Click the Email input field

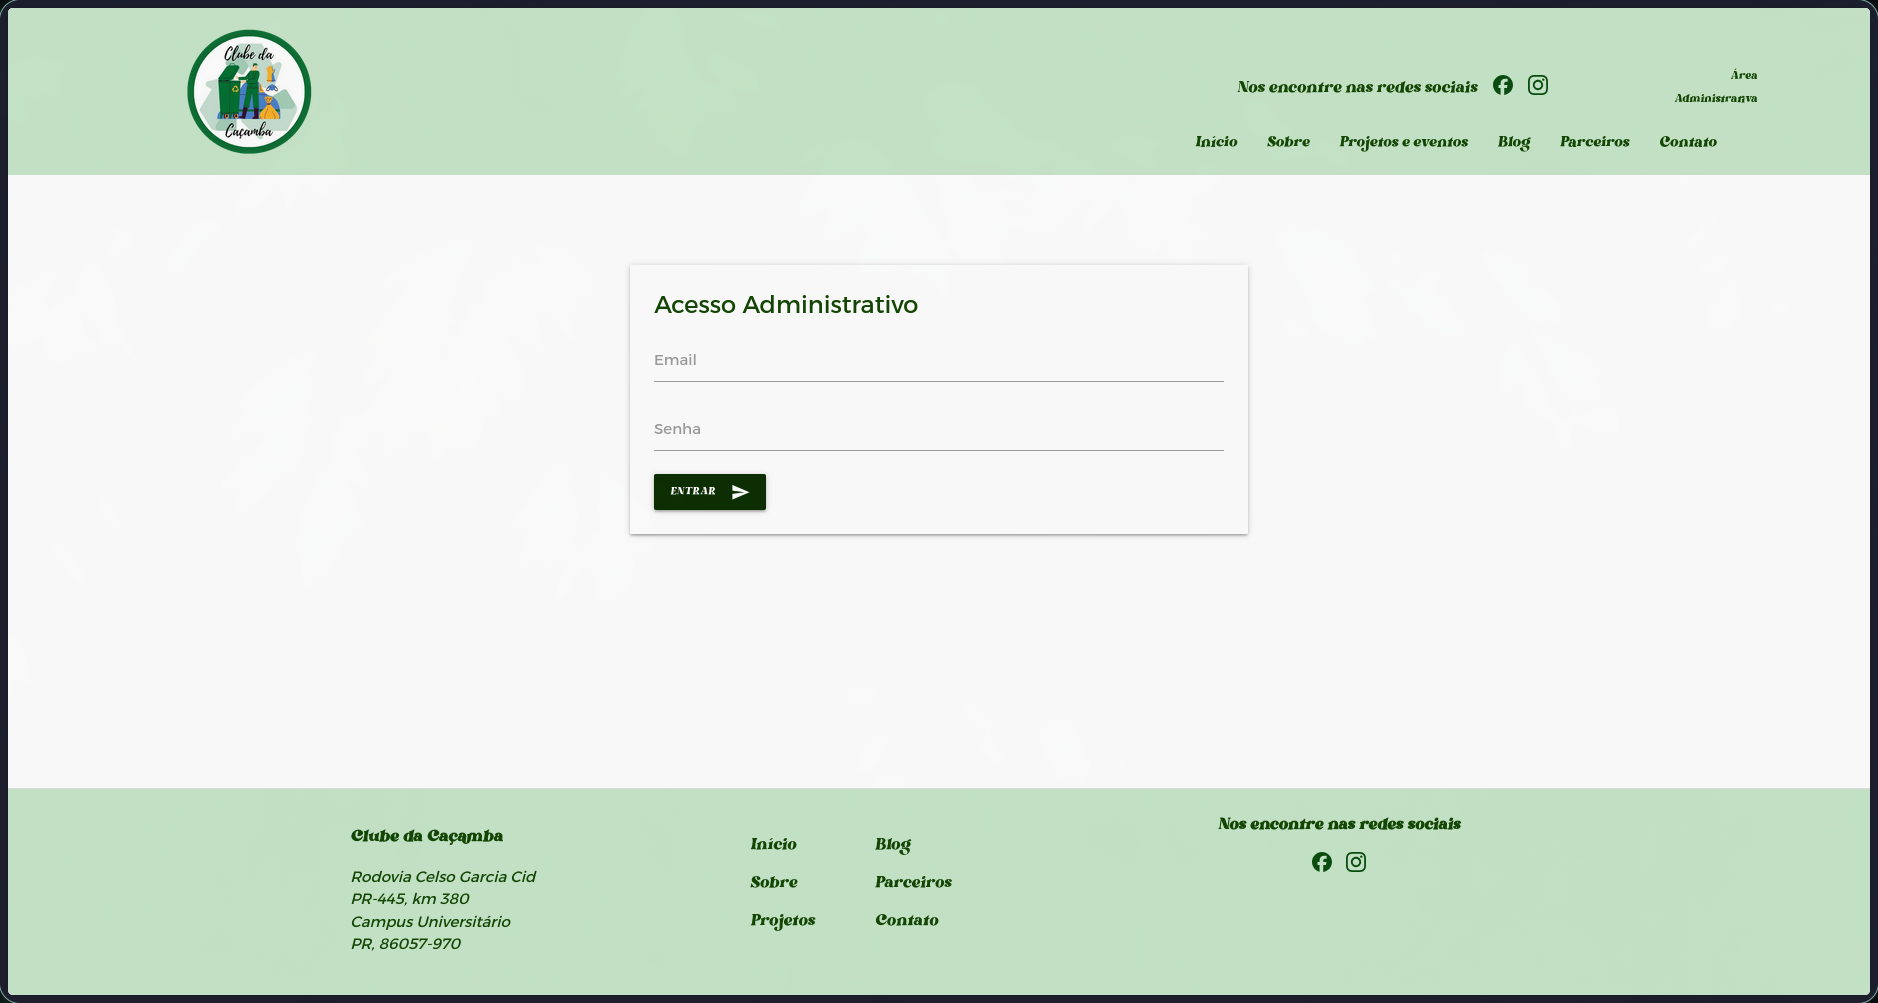tap(938, 360)
